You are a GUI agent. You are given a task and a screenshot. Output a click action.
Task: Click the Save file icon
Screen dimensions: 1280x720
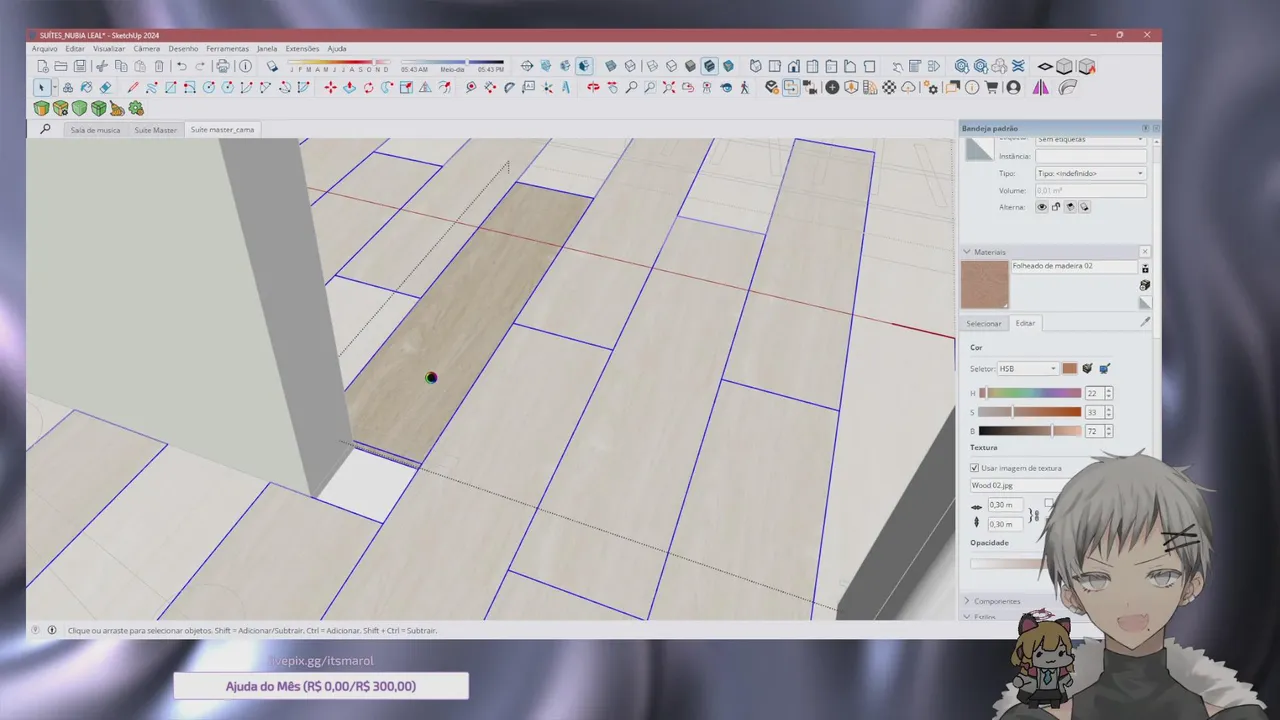pos(79,66)
